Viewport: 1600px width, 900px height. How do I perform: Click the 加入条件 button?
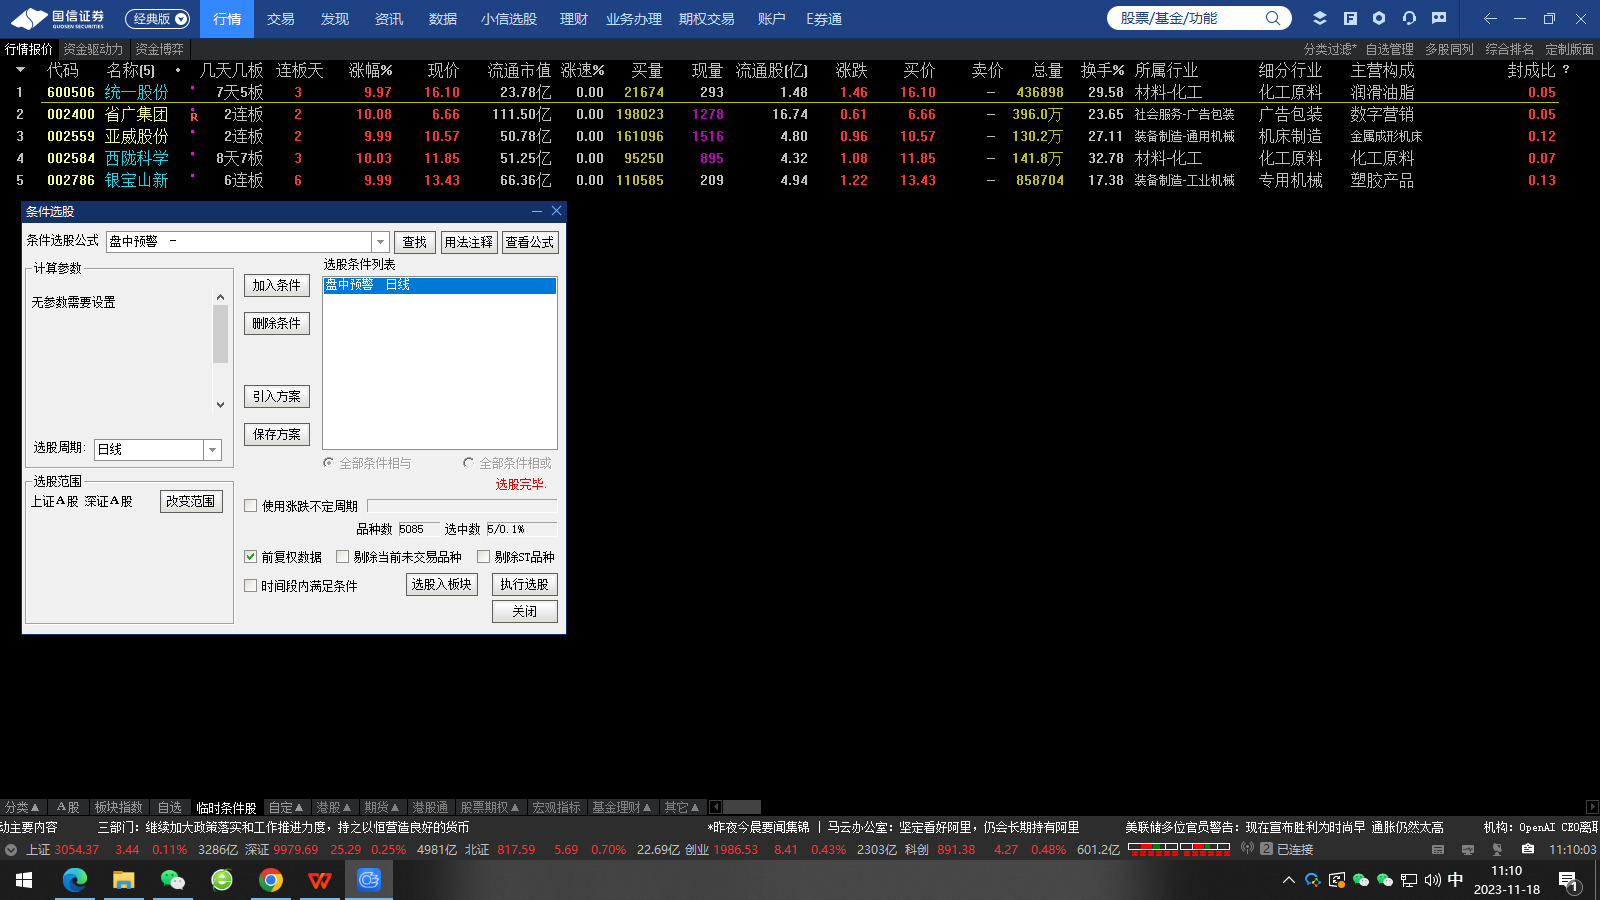click(276, 285)
